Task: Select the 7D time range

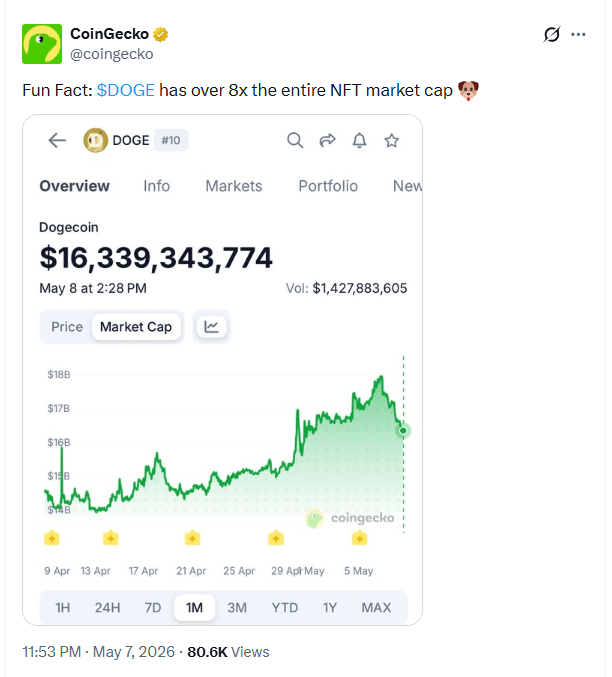Action: pyautogui.click(x=153, y=607)
